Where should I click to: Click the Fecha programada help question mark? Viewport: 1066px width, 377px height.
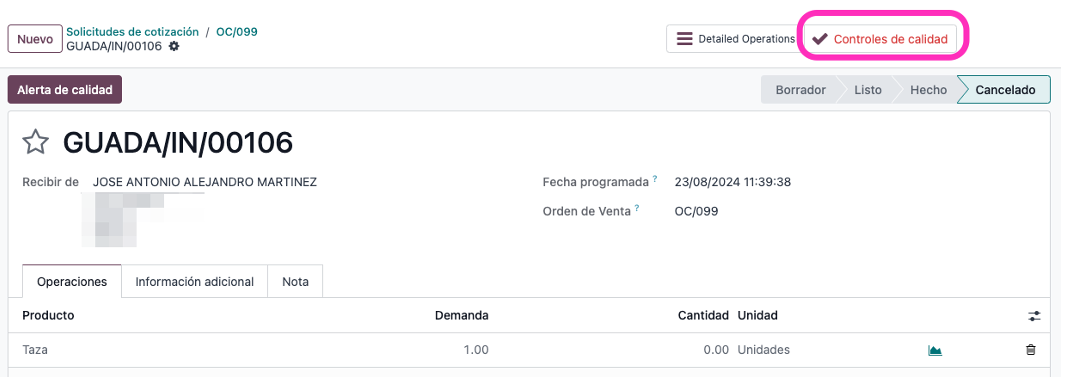click(655, 179)
